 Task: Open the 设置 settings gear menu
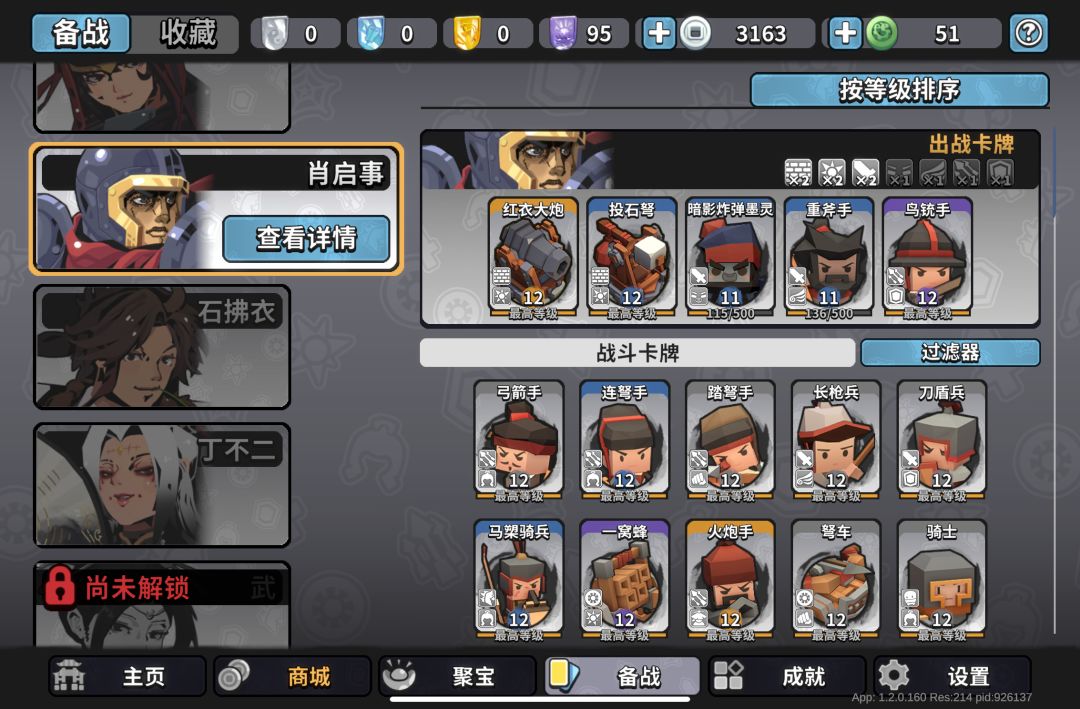click(952, 676)
